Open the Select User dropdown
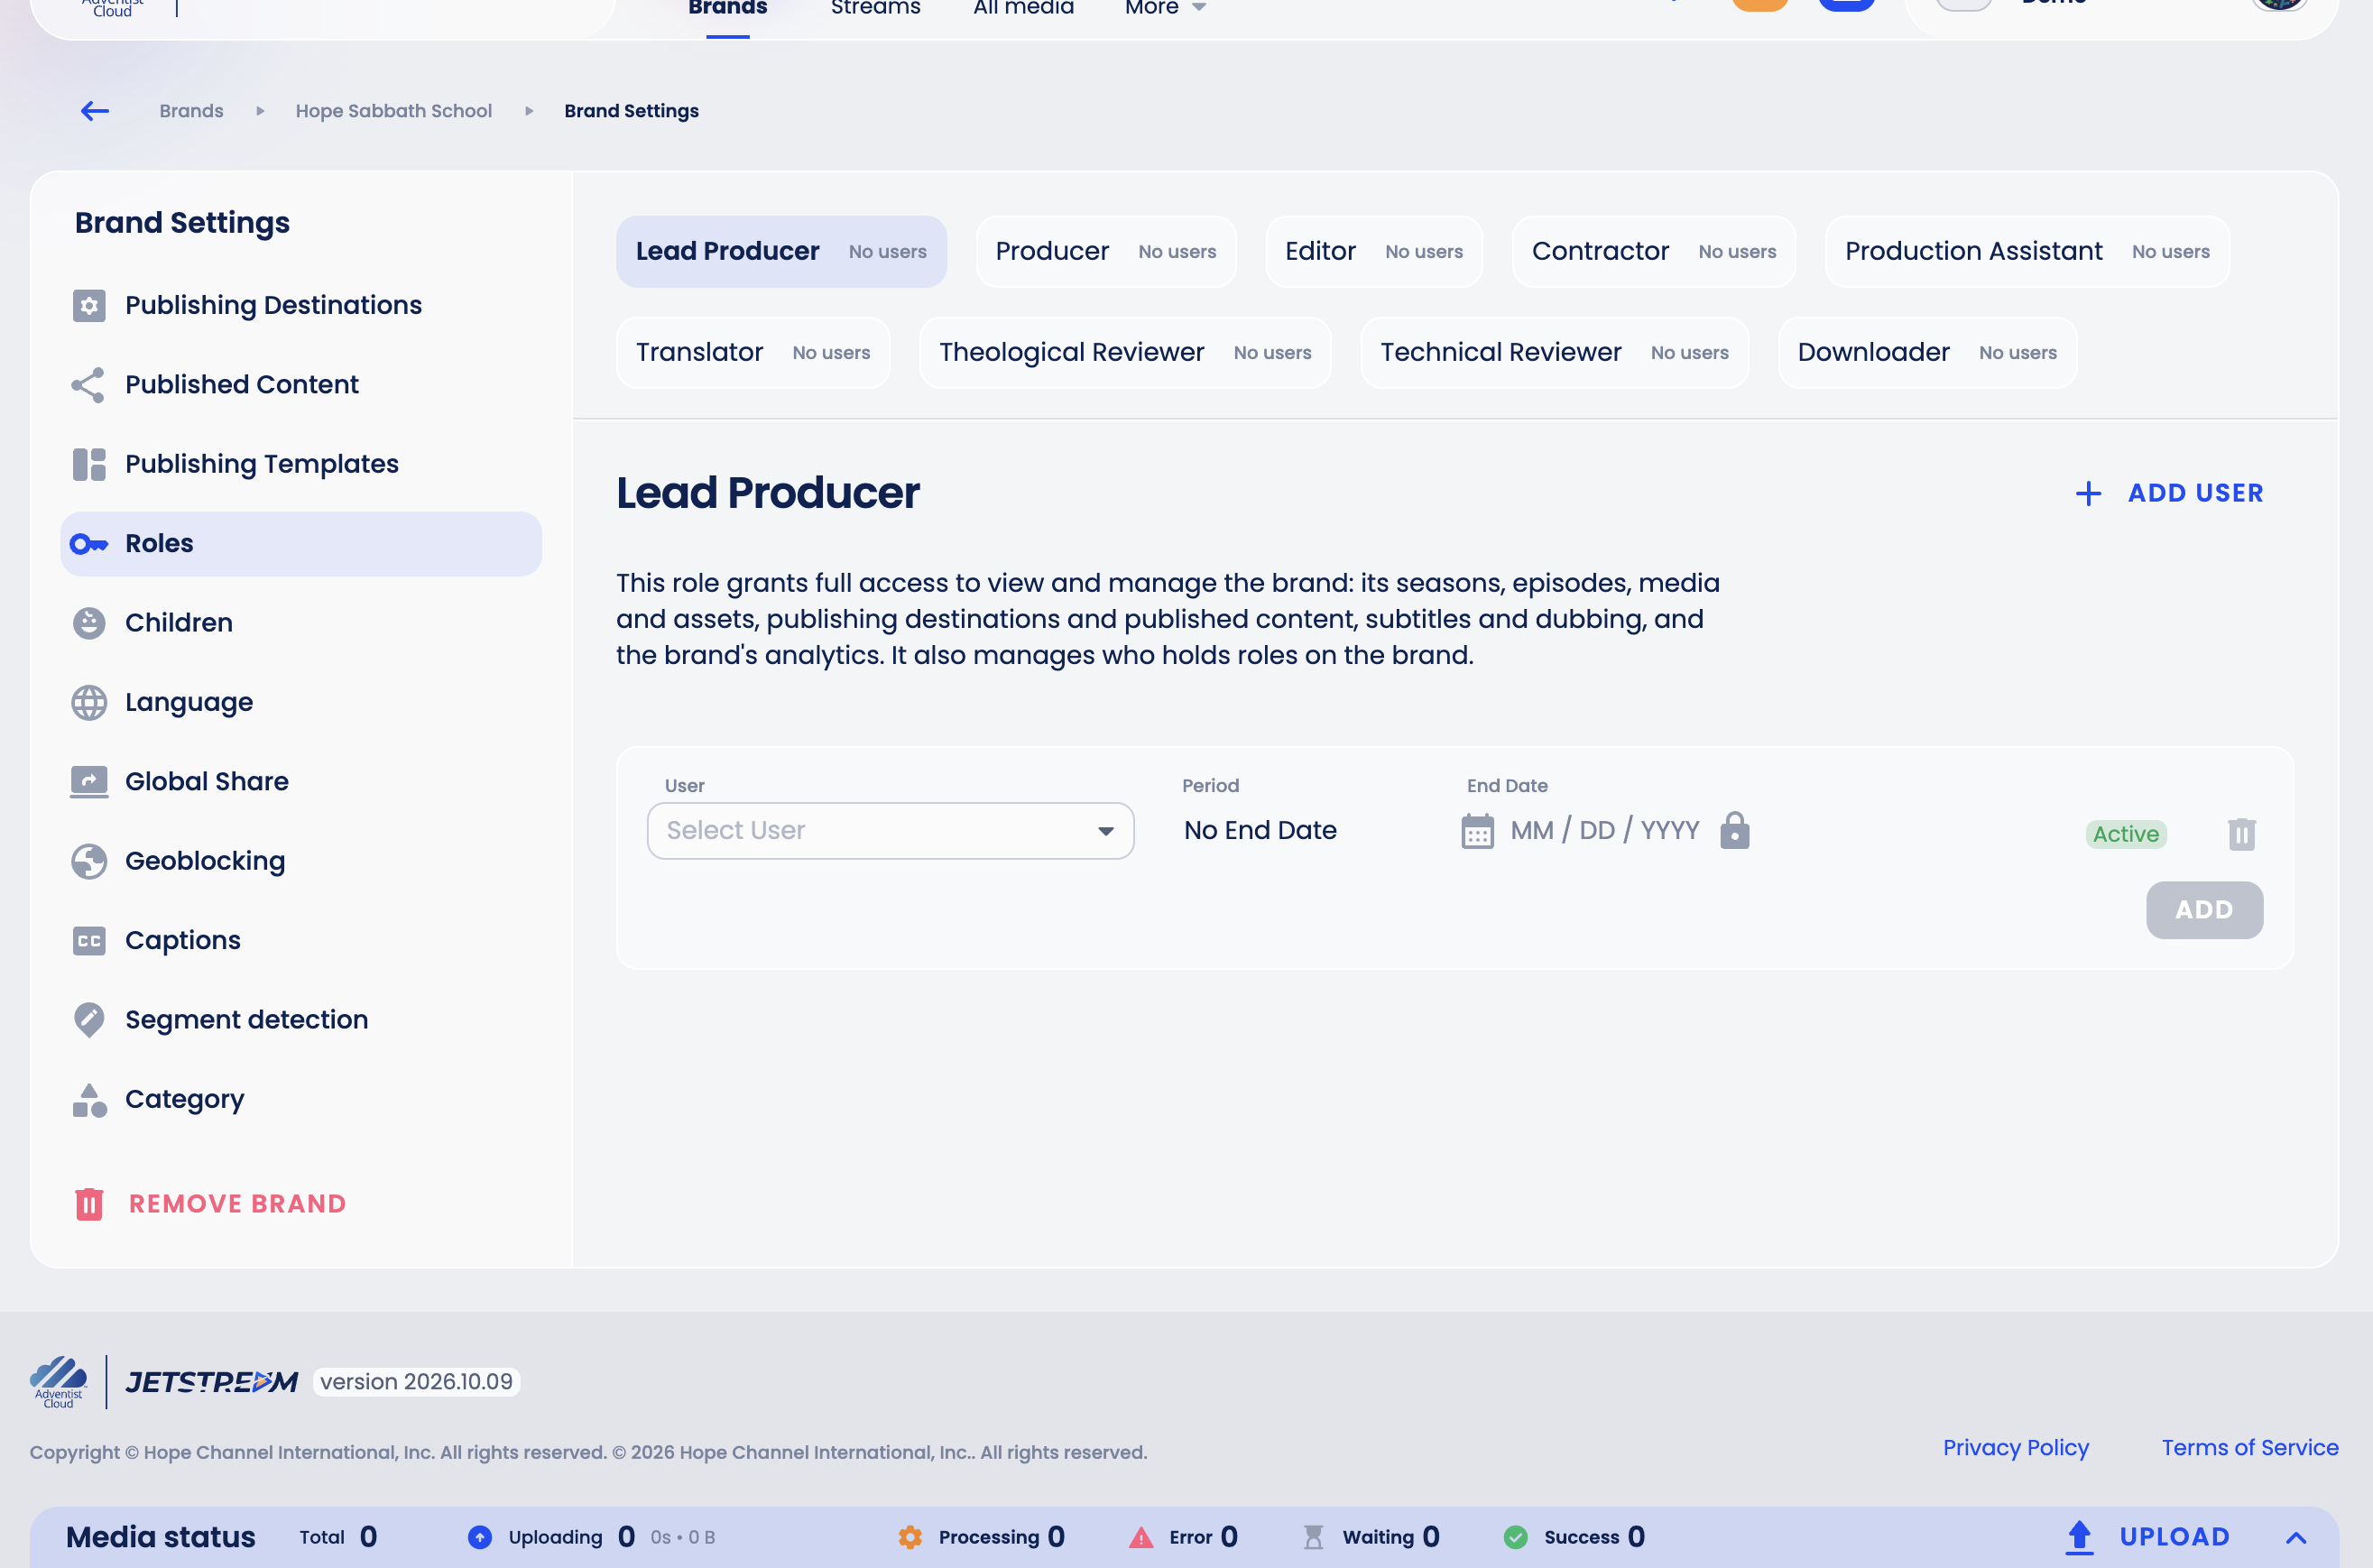Viewport: 2373px width, 1568px height. click(890, 831)
